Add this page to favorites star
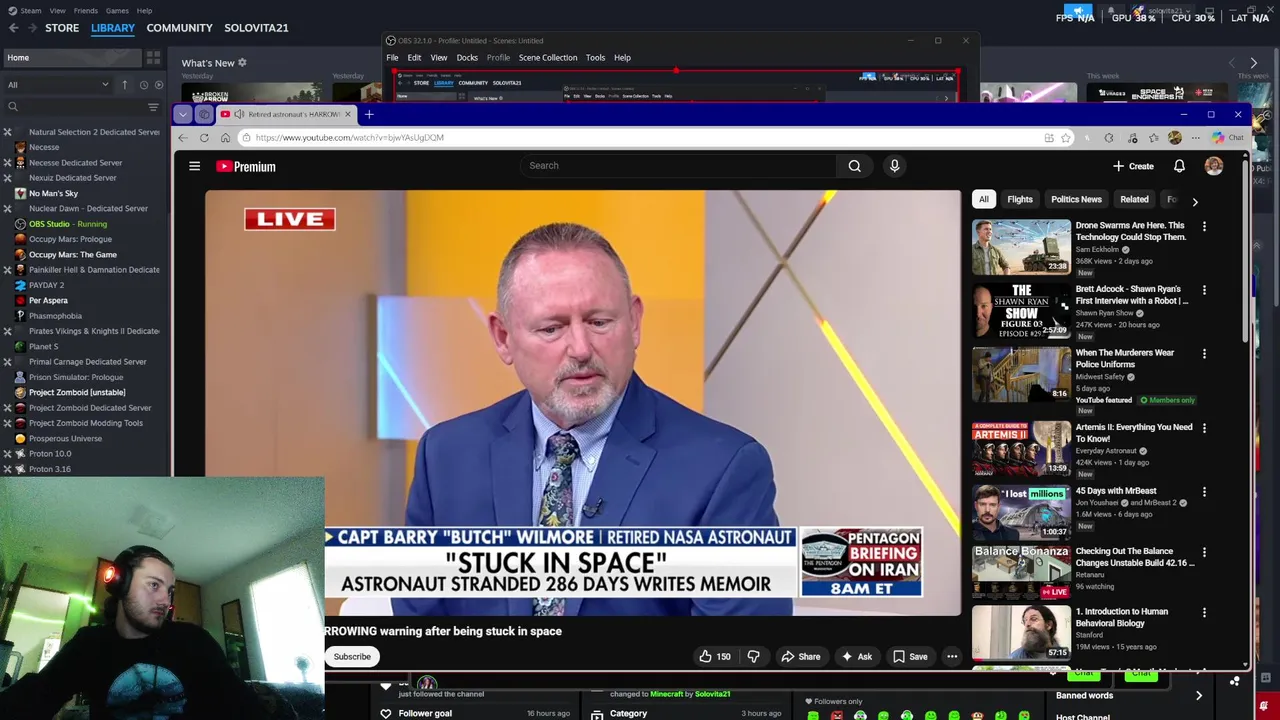1280x720 pixels. (1066, 138)
